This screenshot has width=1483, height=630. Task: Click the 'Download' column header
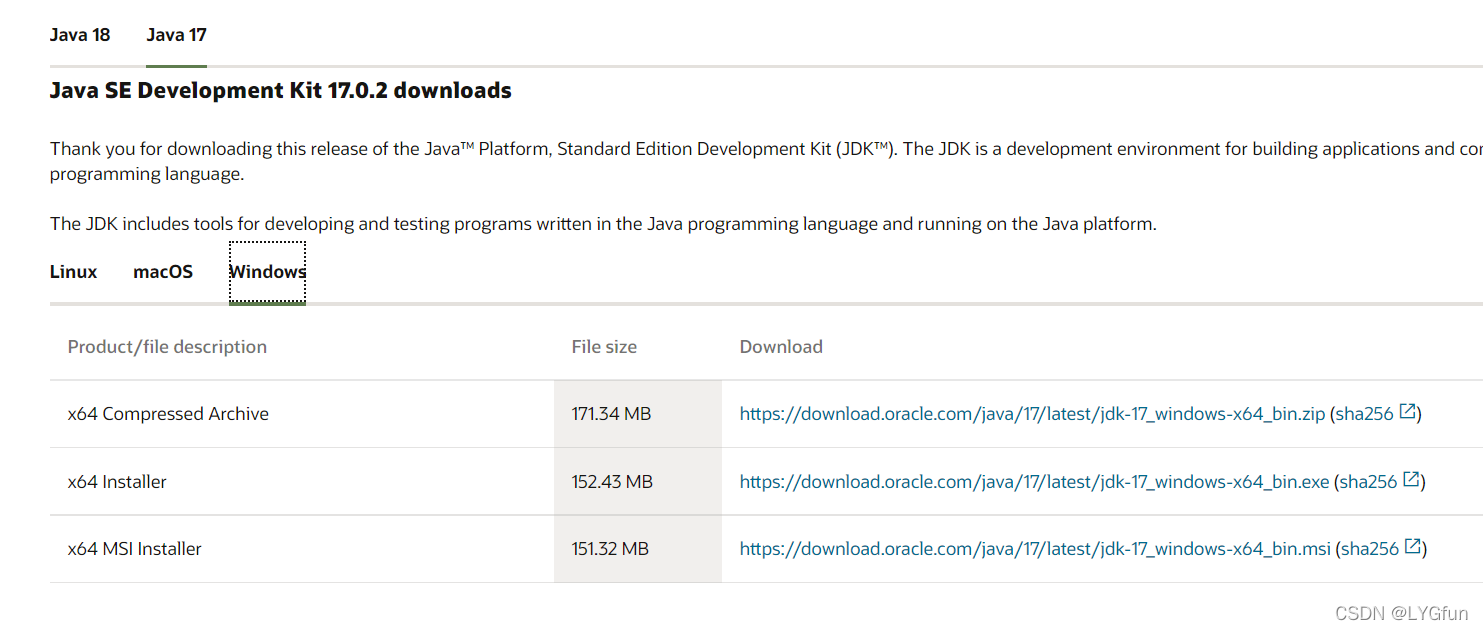tap(781, 347)
